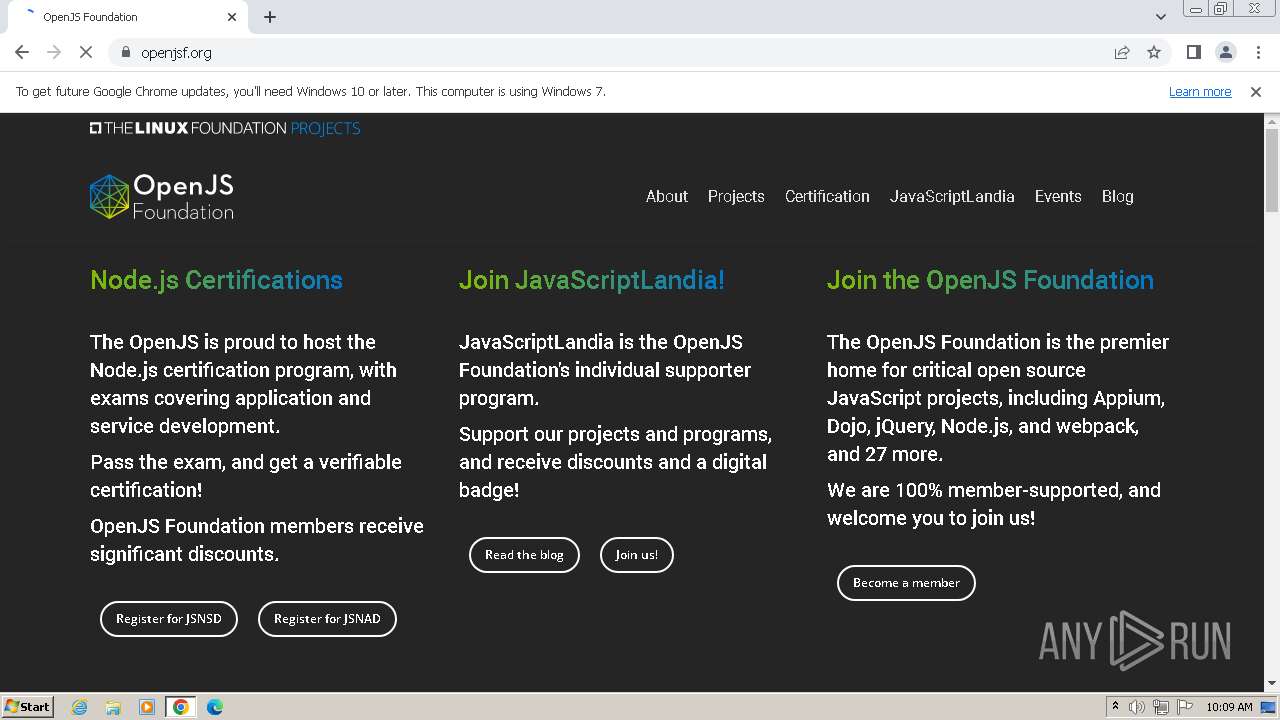1280x720 pixels.
Task: Click the Become a member button
Action: coord(906,583)
